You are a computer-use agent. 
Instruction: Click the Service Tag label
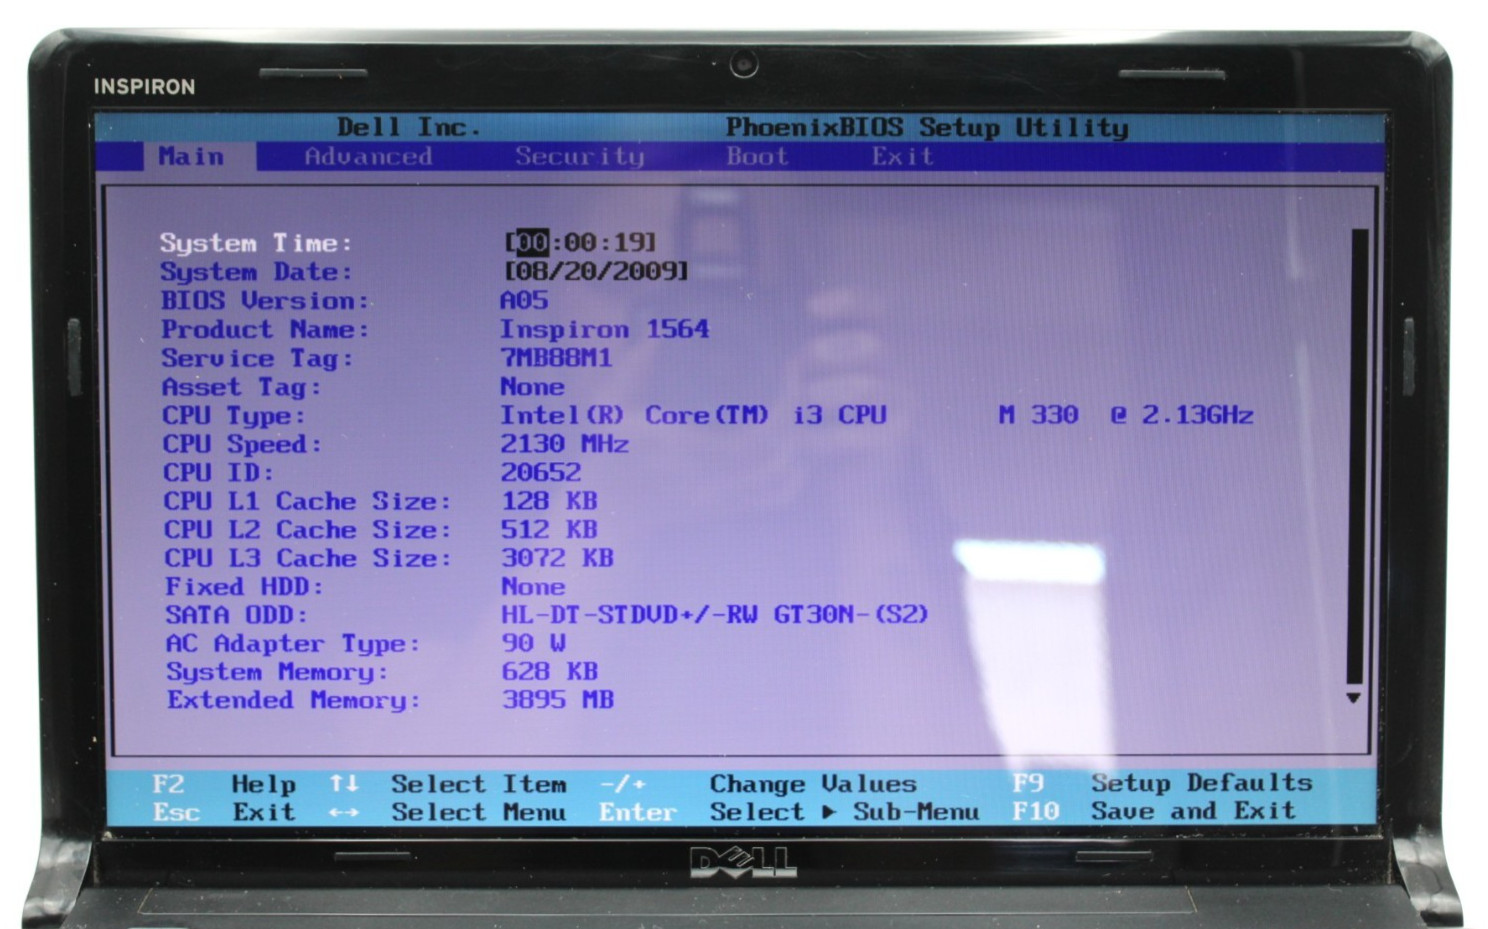(x=257, y=359)
